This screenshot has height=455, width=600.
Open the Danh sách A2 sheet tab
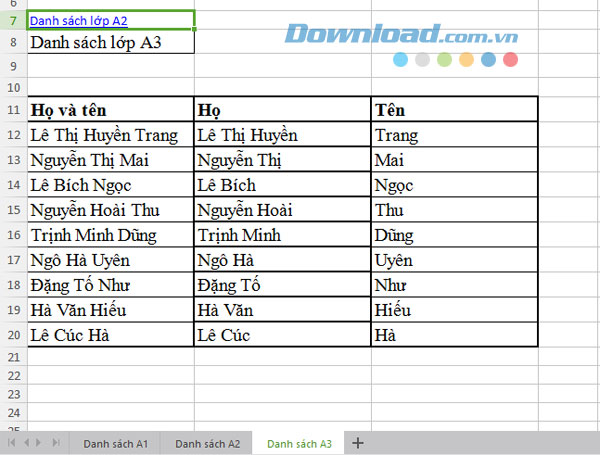point(207,442)
